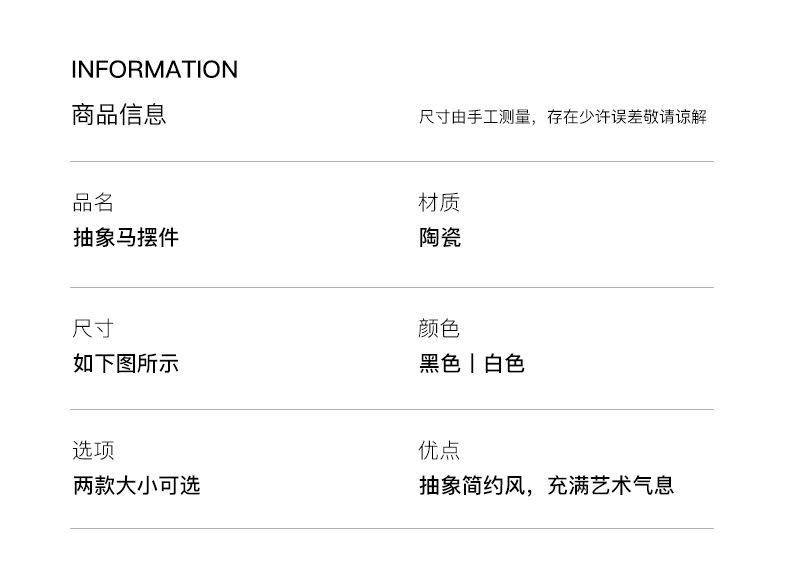This screenshot has height=576, width=790.
Task: Click the 材质 field label
Action: (x=439, y=204)
